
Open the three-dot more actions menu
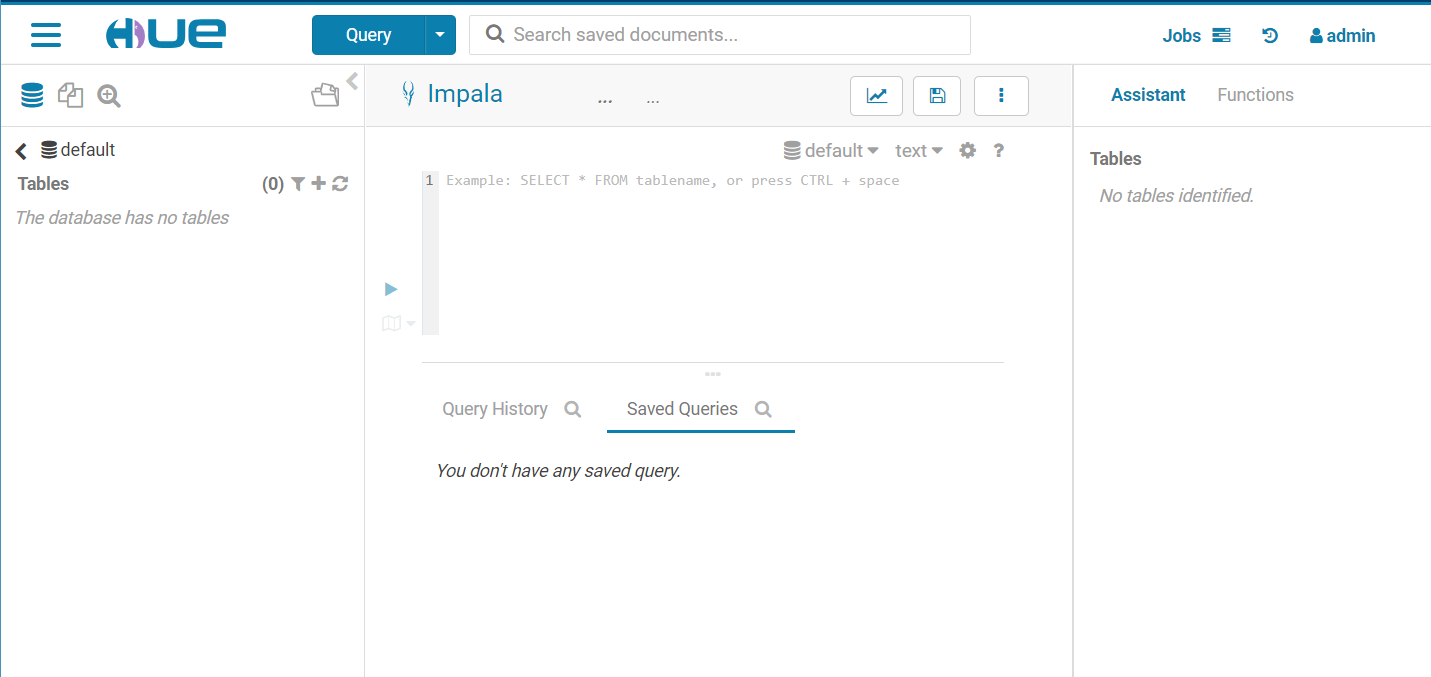coord(1001,96)
